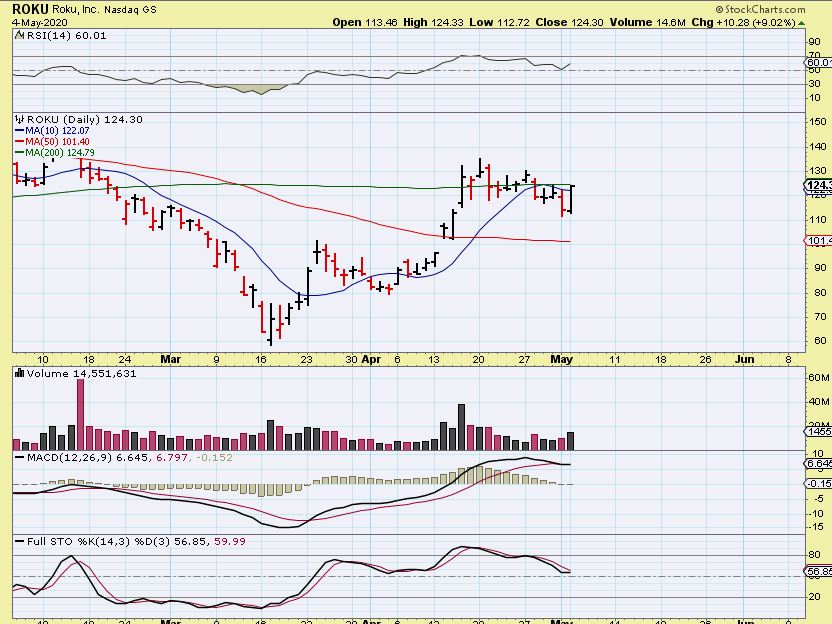Click the ROKU ticker symbol title

[x=30, y=9]
